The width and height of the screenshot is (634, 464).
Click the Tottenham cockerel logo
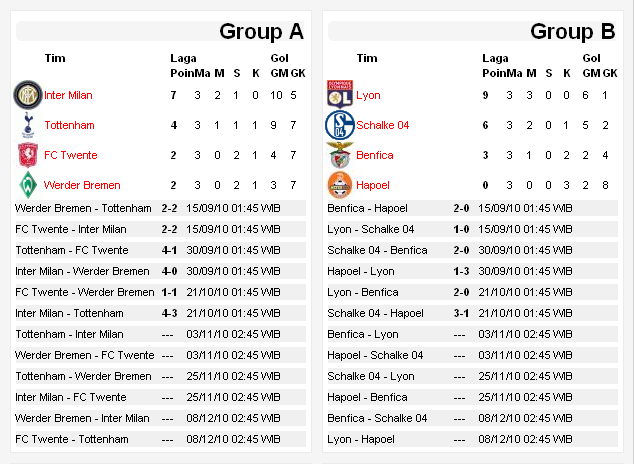coord(28,125)
